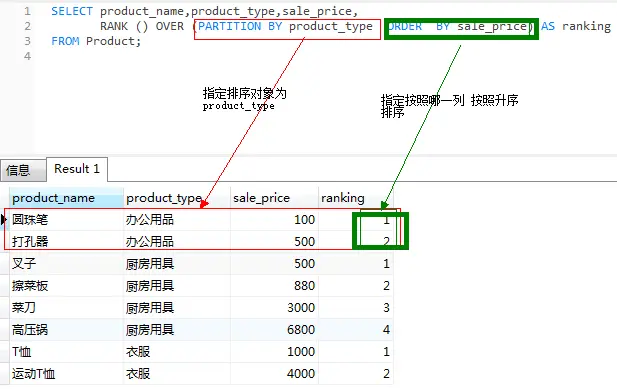Place cursor on RANK in line 2
Screen dimensions: 617x389
click(114, 26)
